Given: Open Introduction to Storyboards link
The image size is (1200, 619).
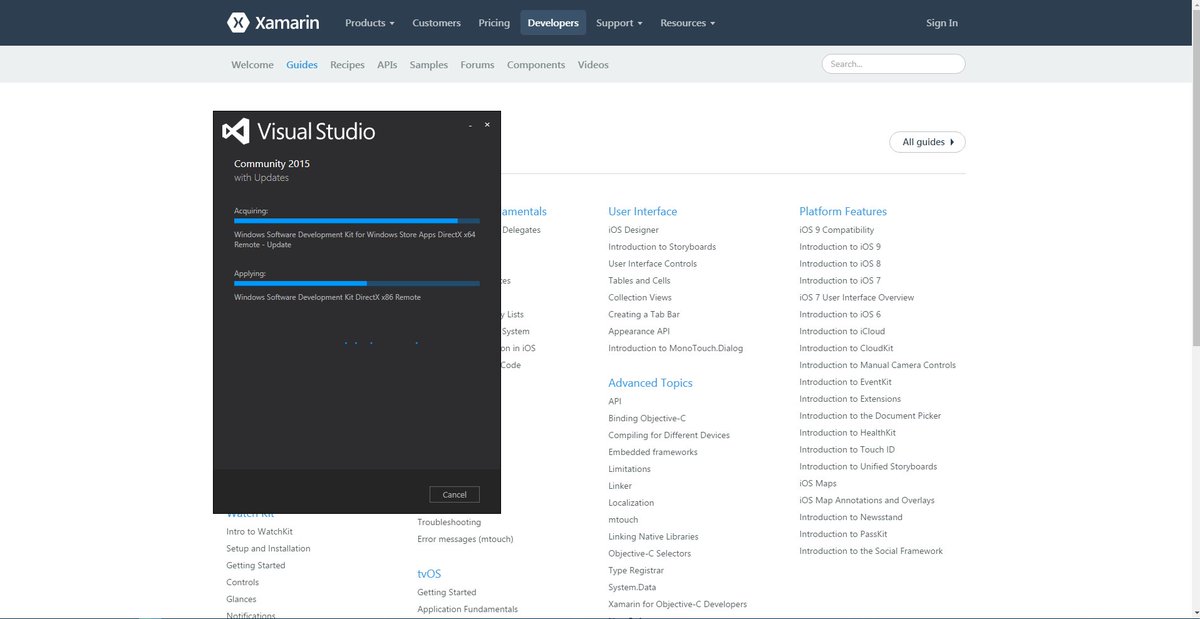Looking at the screenshot, I should pyautogui.click(x=662, y=247).
